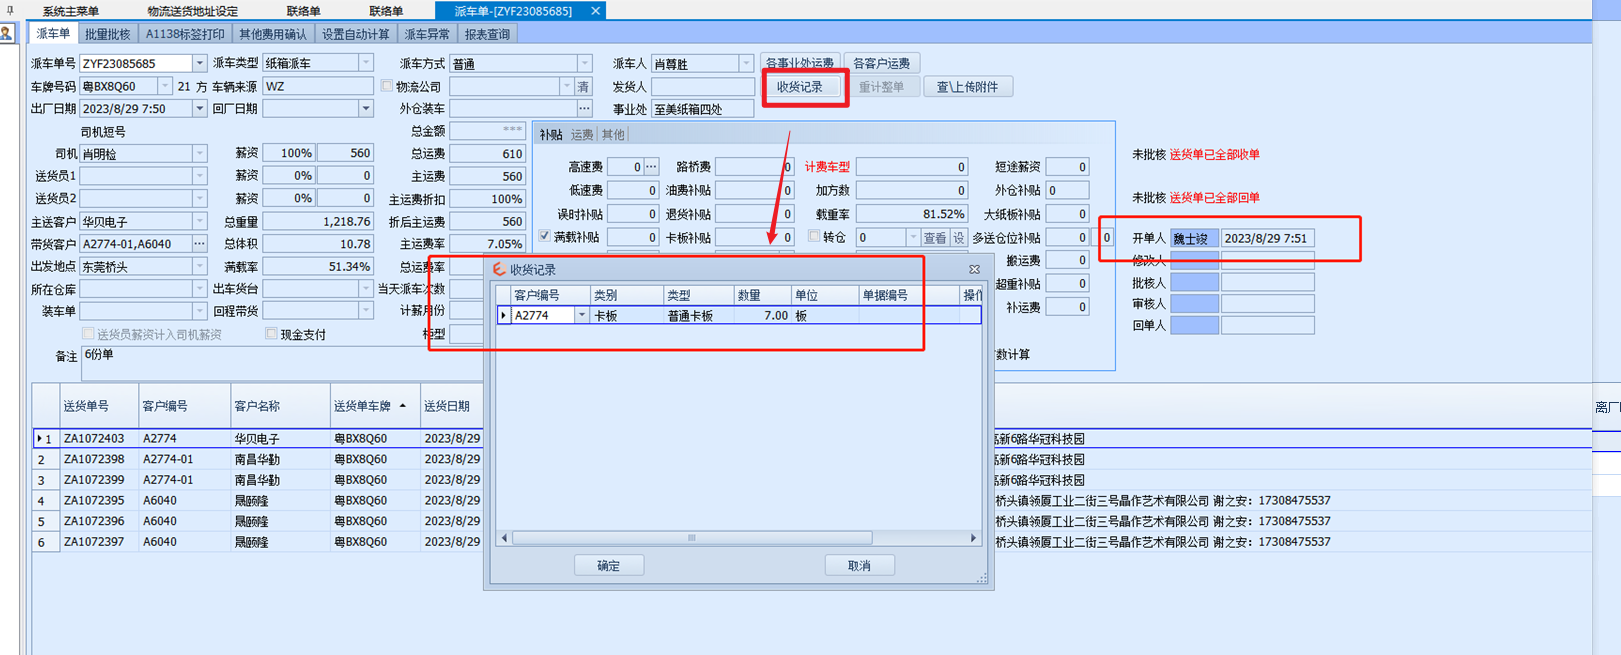
Task: Open 客户编号 A2774 dropdown in 收货记录 dialog
Action: click(x=581, y=315)
